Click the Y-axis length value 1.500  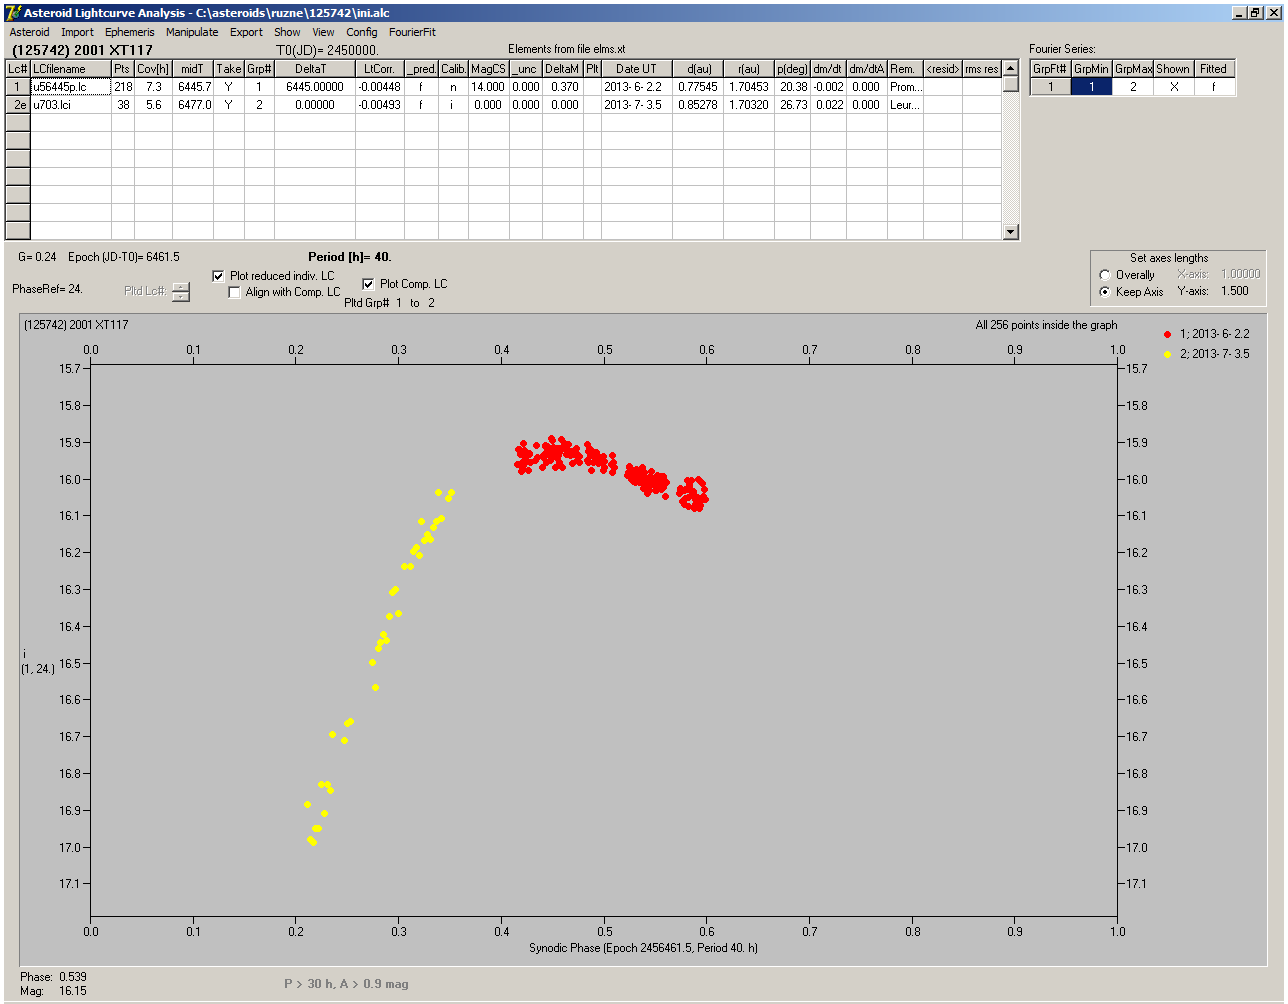click(x=1235, y=291)
